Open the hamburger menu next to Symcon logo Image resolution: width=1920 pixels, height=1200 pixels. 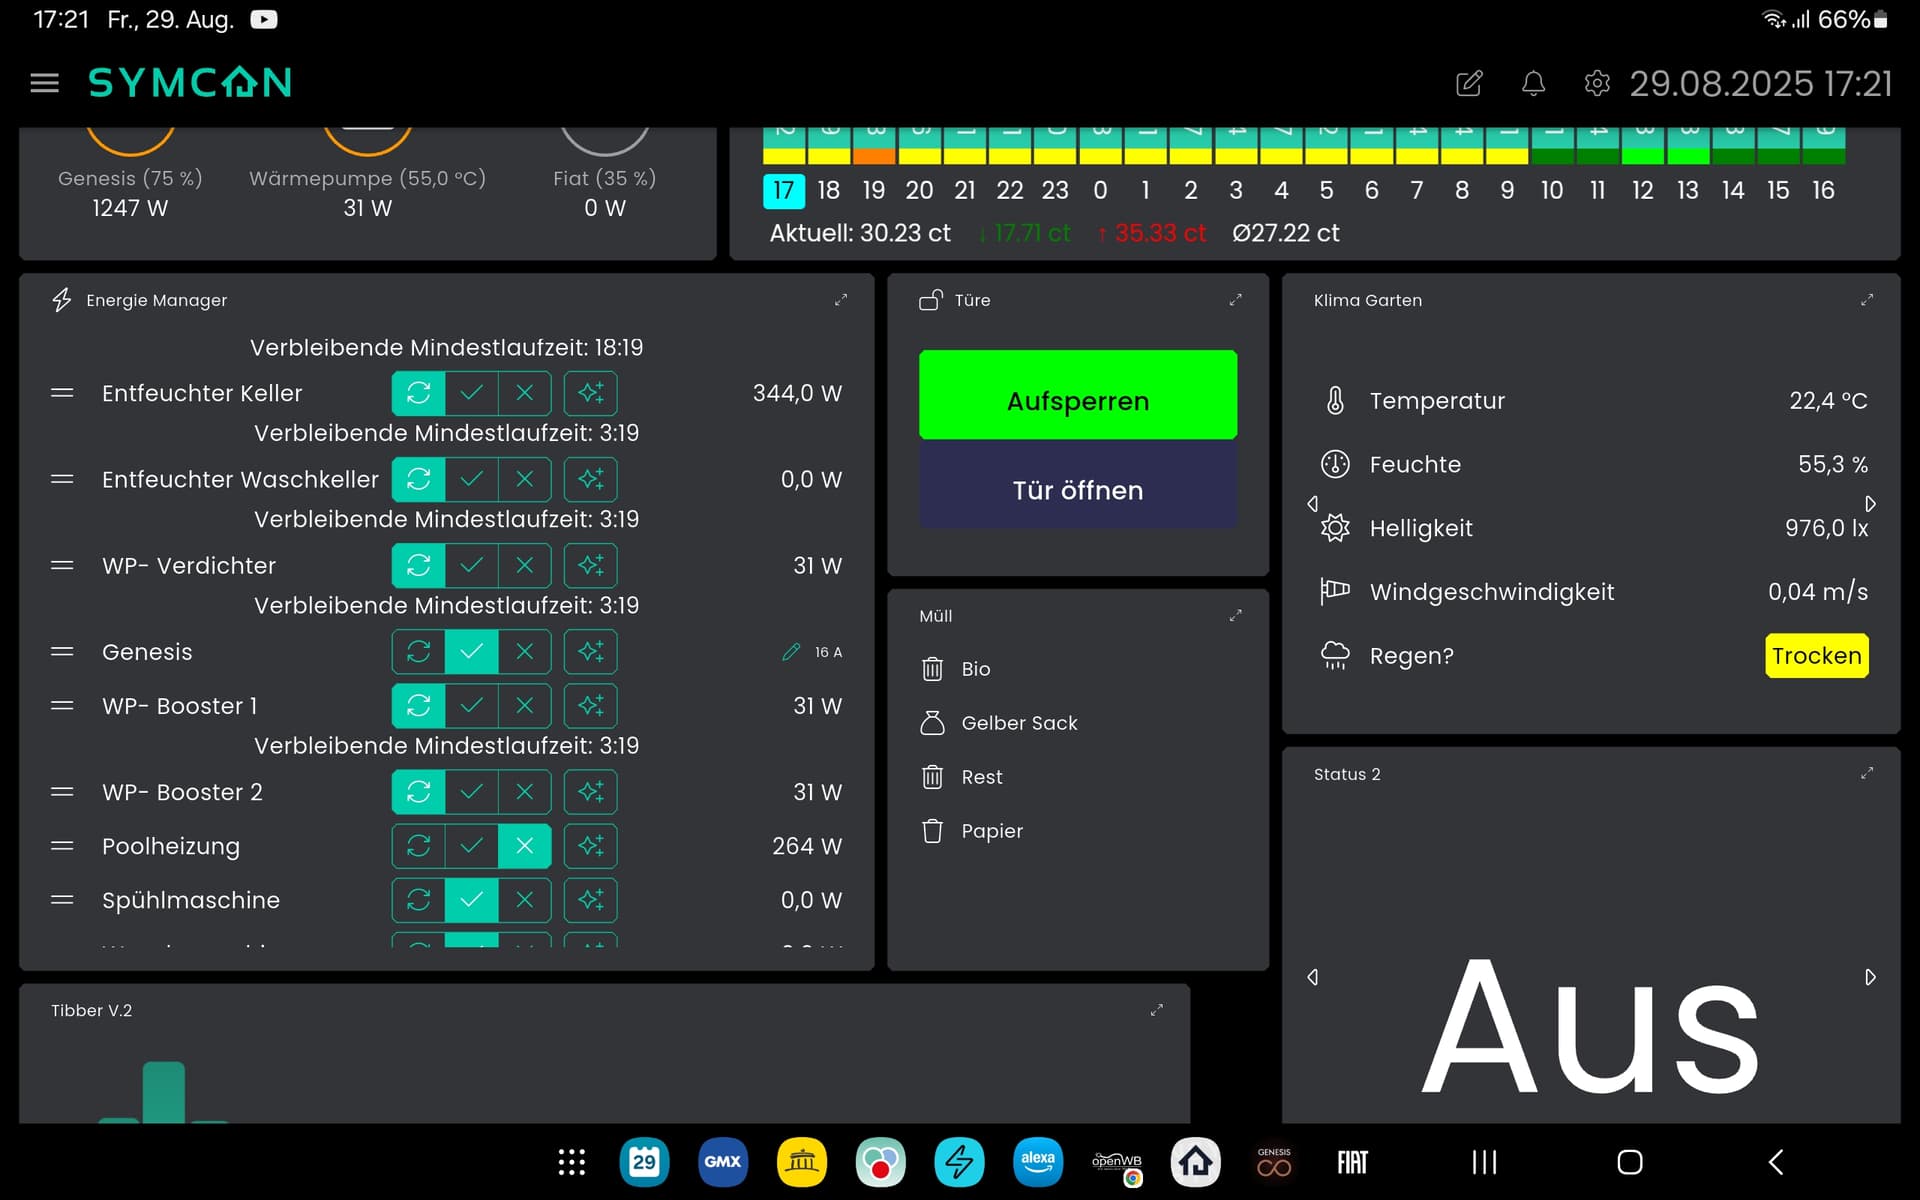point(44,83)
